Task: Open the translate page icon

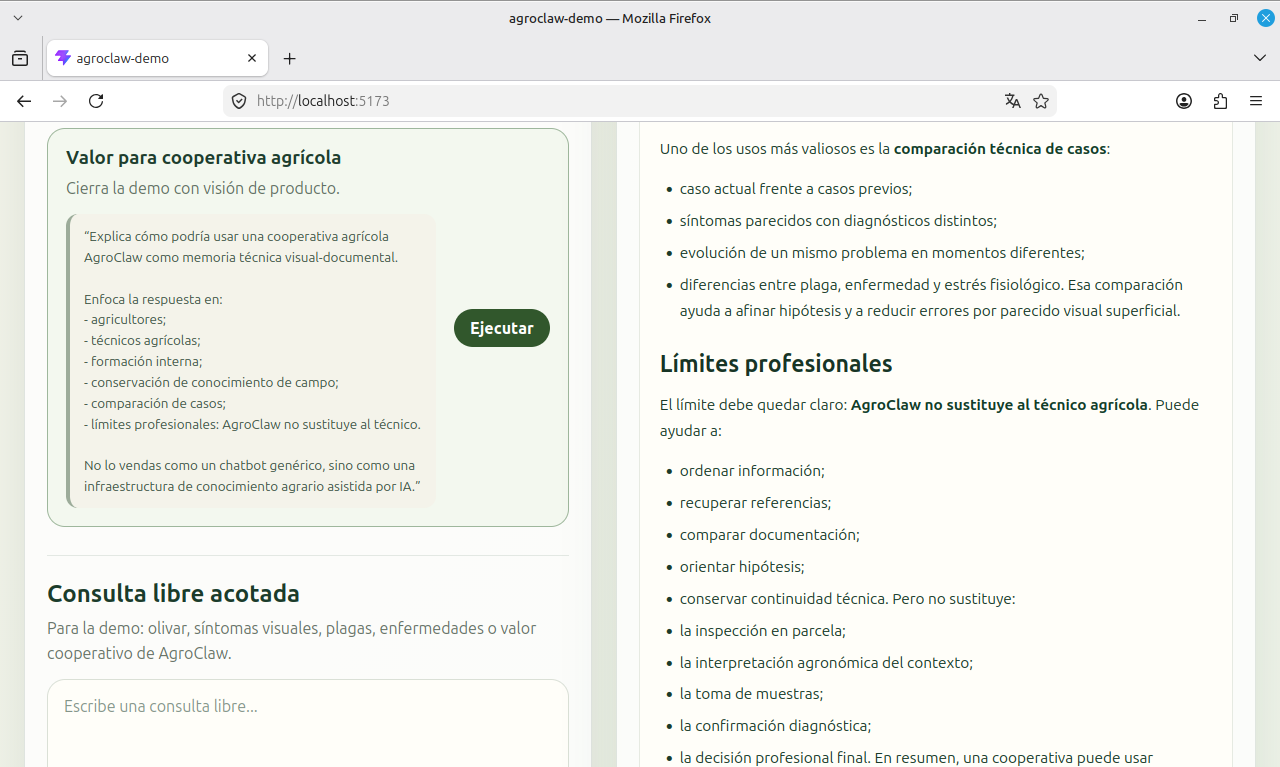Action: [1013, 101]
